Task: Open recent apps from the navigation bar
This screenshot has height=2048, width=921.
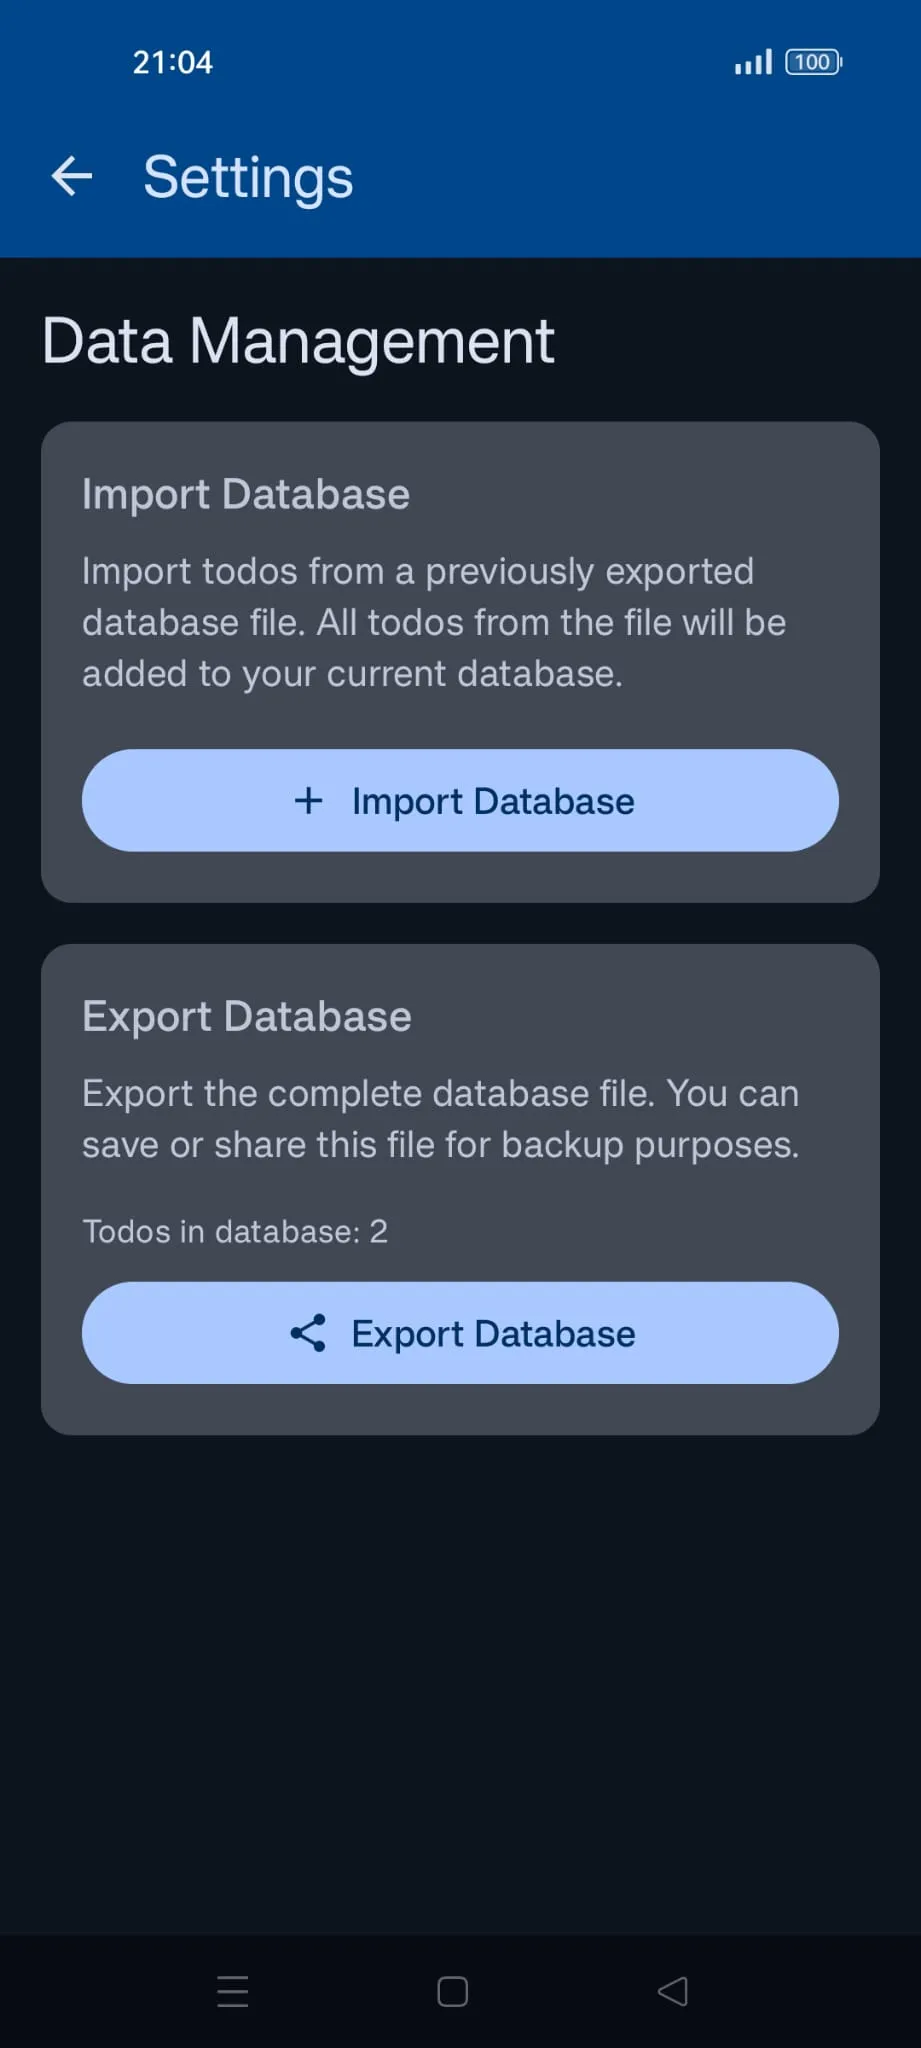Action: (x=232, y=1990)
